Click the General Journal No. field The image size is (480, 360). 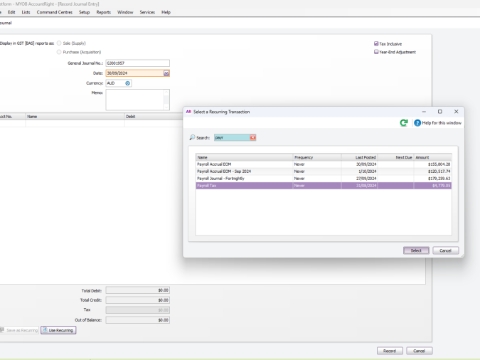point(138,63)
